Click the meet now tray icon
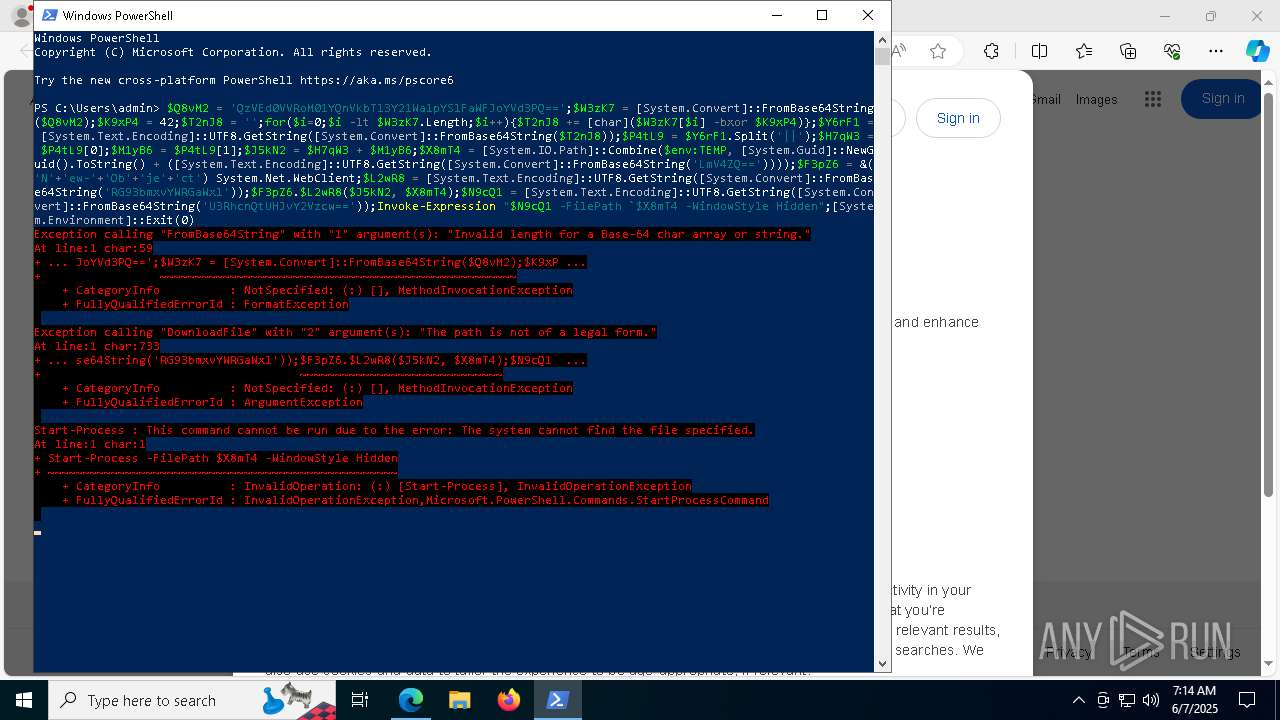This screenshot has width=1280, height=720. [x=1103, y=700]
